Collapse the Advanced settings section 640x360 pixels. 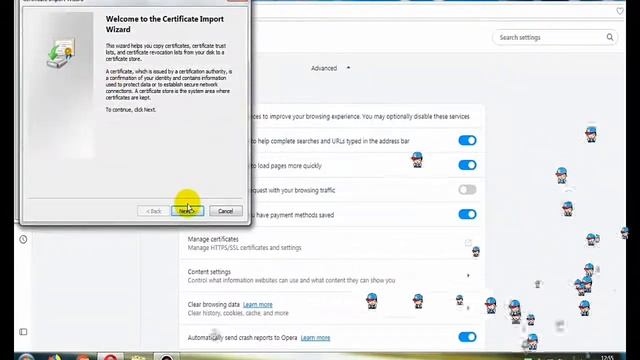[331, 68]
